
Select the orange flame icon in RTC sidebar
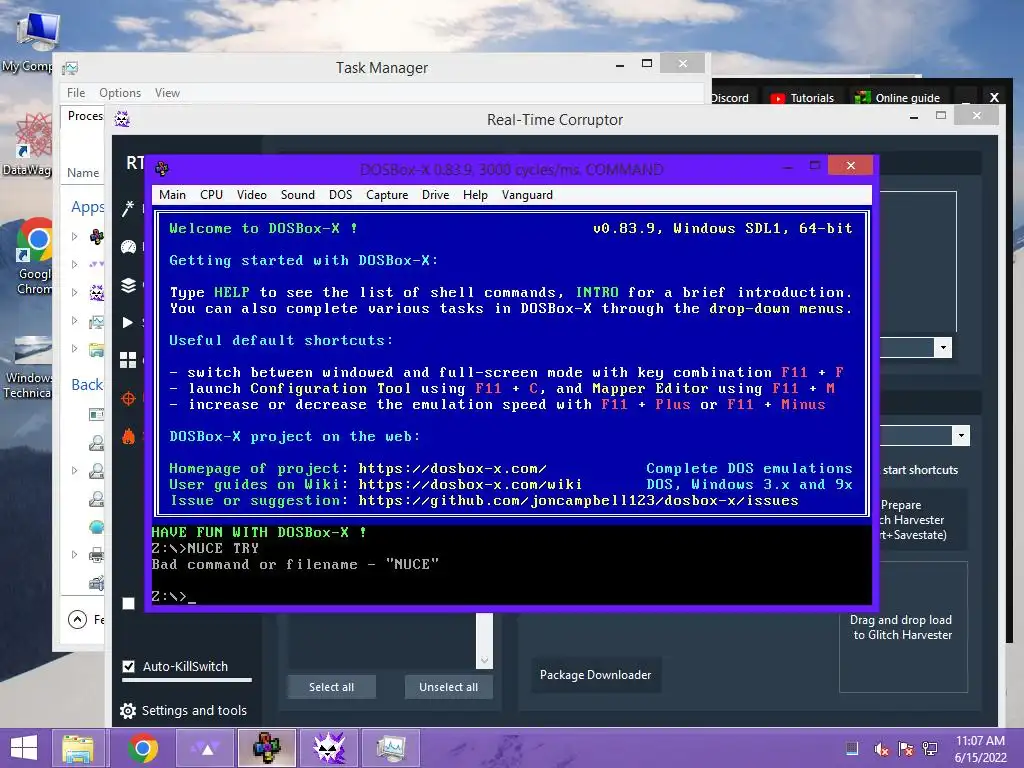(128, 436)
